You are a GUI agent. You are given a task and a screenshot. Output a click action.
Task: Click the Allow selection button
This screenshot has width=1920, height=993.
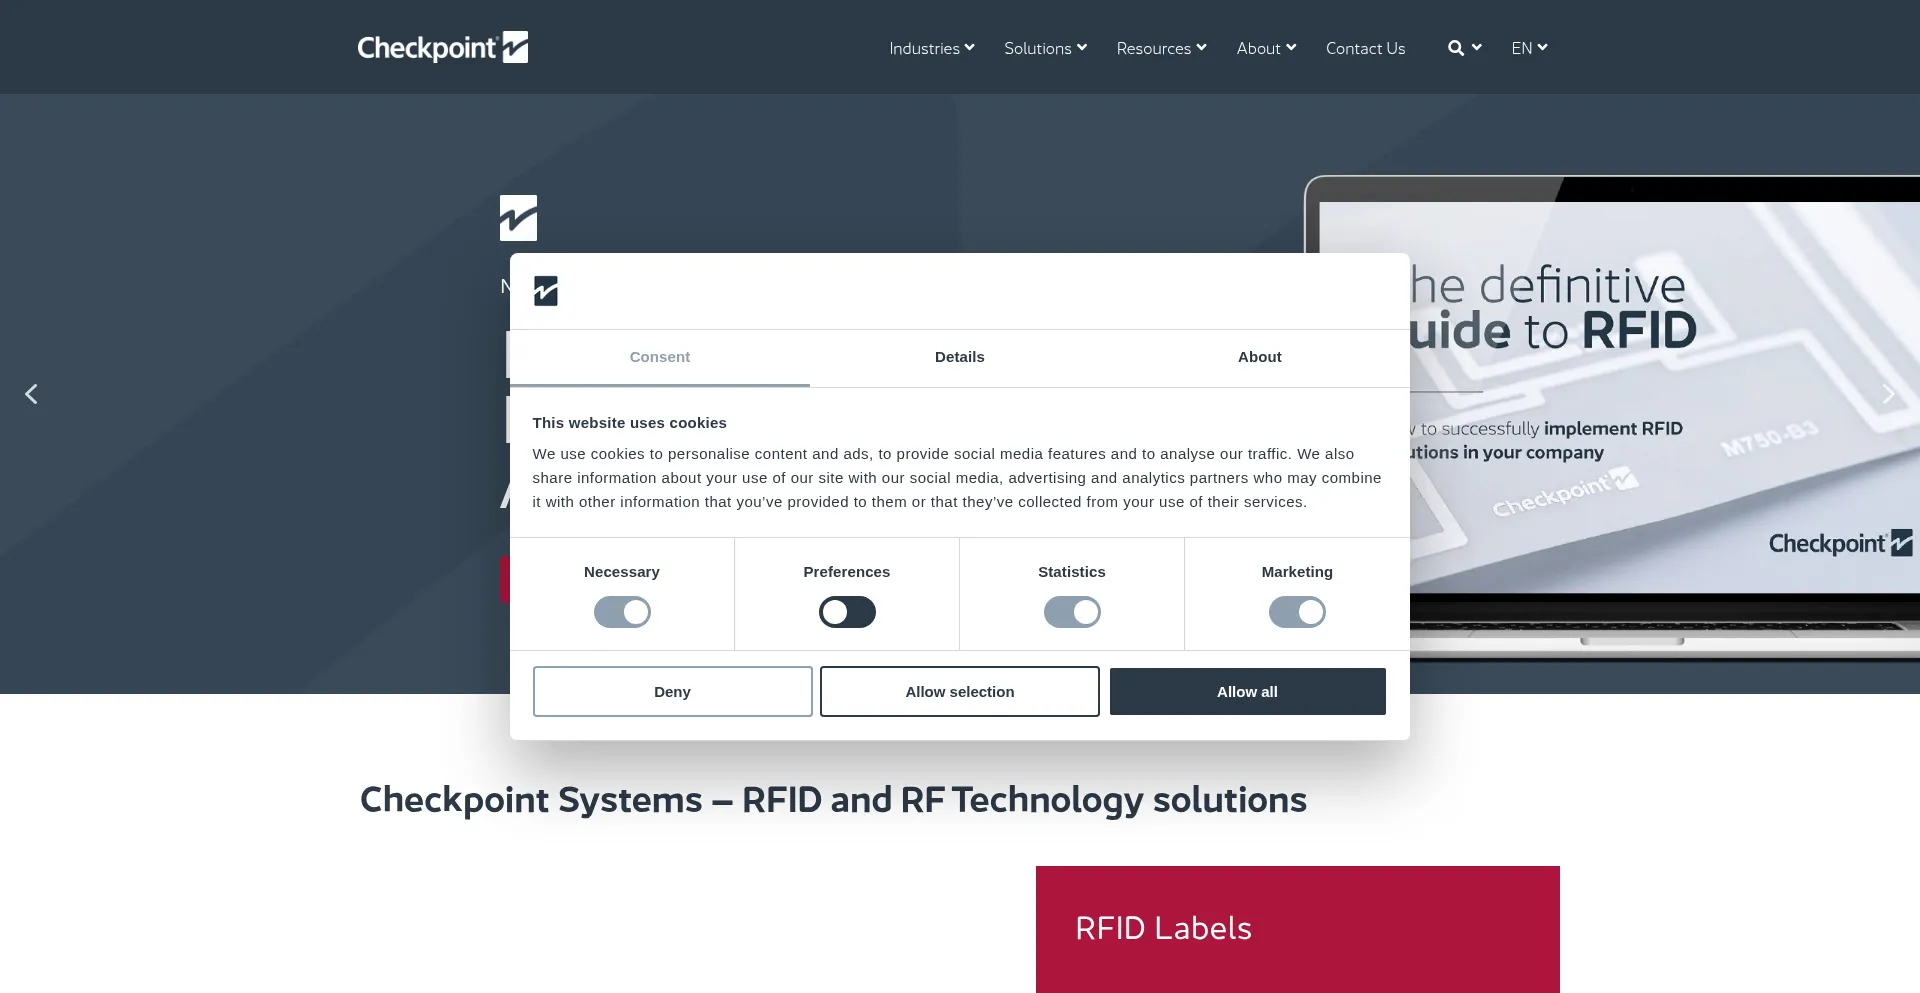(x=960, y=691)
